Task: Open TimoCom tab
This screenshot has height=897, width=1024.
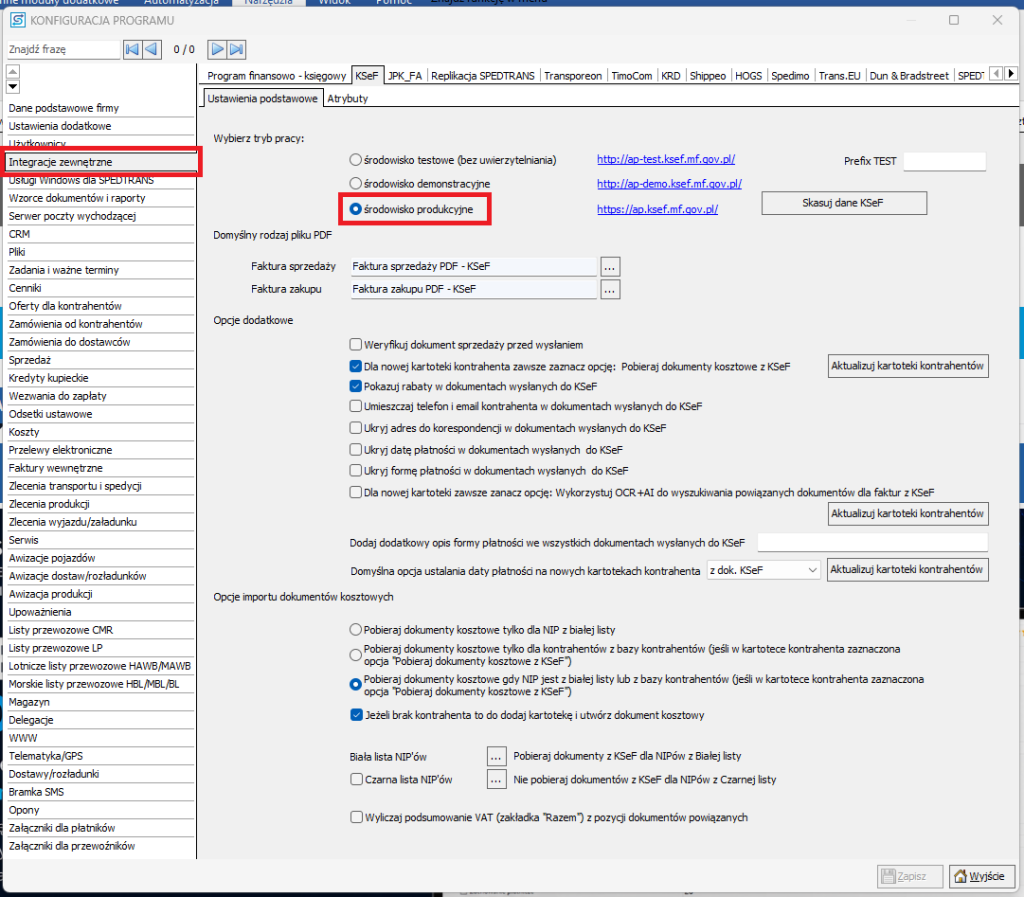Action: click(x=632, y=76)
